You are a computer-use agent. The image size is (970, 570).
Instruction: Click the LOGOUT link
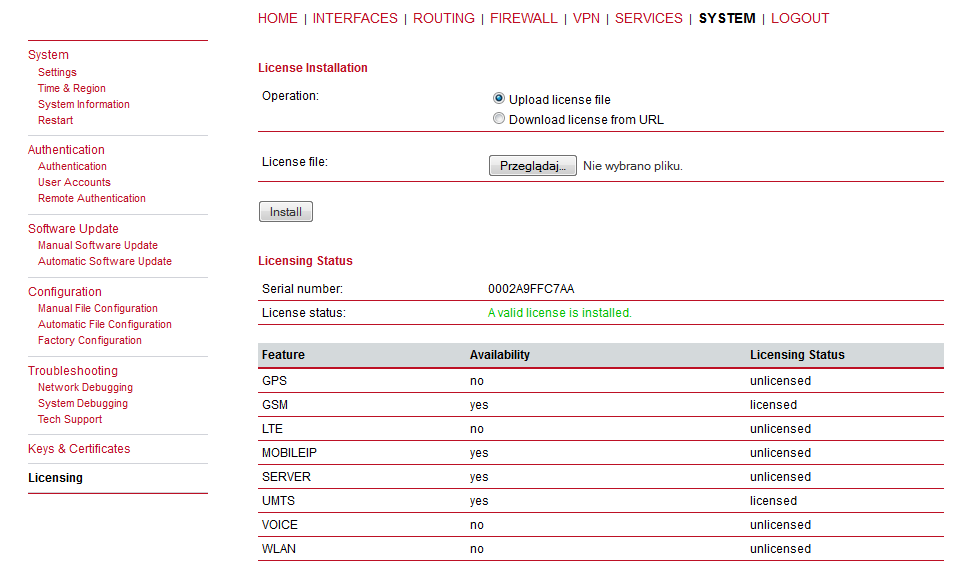tap(800, 19)
